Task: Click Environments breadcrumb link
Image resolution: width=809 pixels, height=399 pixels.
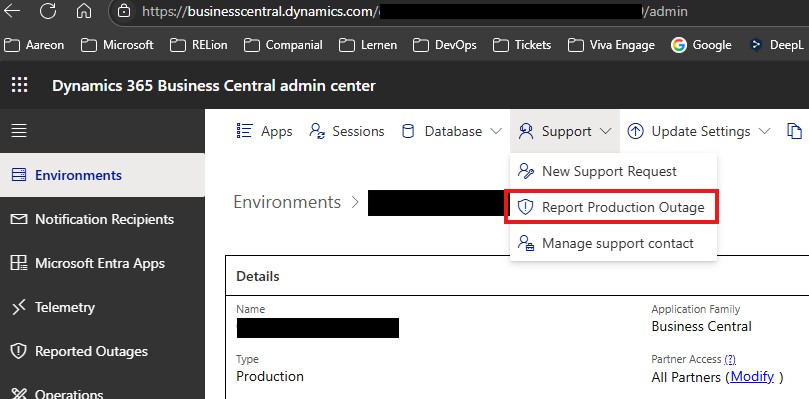Action: pos(287,202)
